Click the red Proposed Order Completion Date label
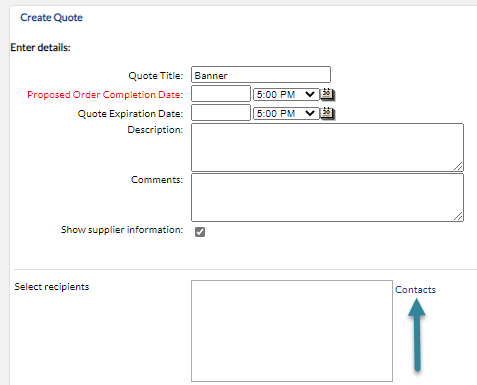Viewport: 477px width, 385px height. coord(105,95)
